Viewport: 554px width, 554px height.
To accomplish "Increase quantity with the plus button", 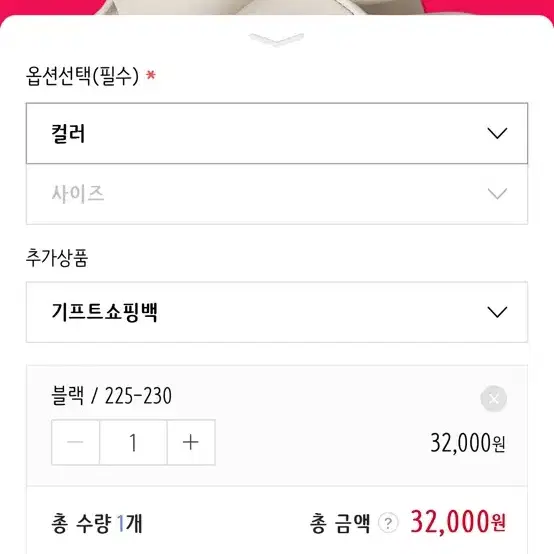I will pos(191,442).
